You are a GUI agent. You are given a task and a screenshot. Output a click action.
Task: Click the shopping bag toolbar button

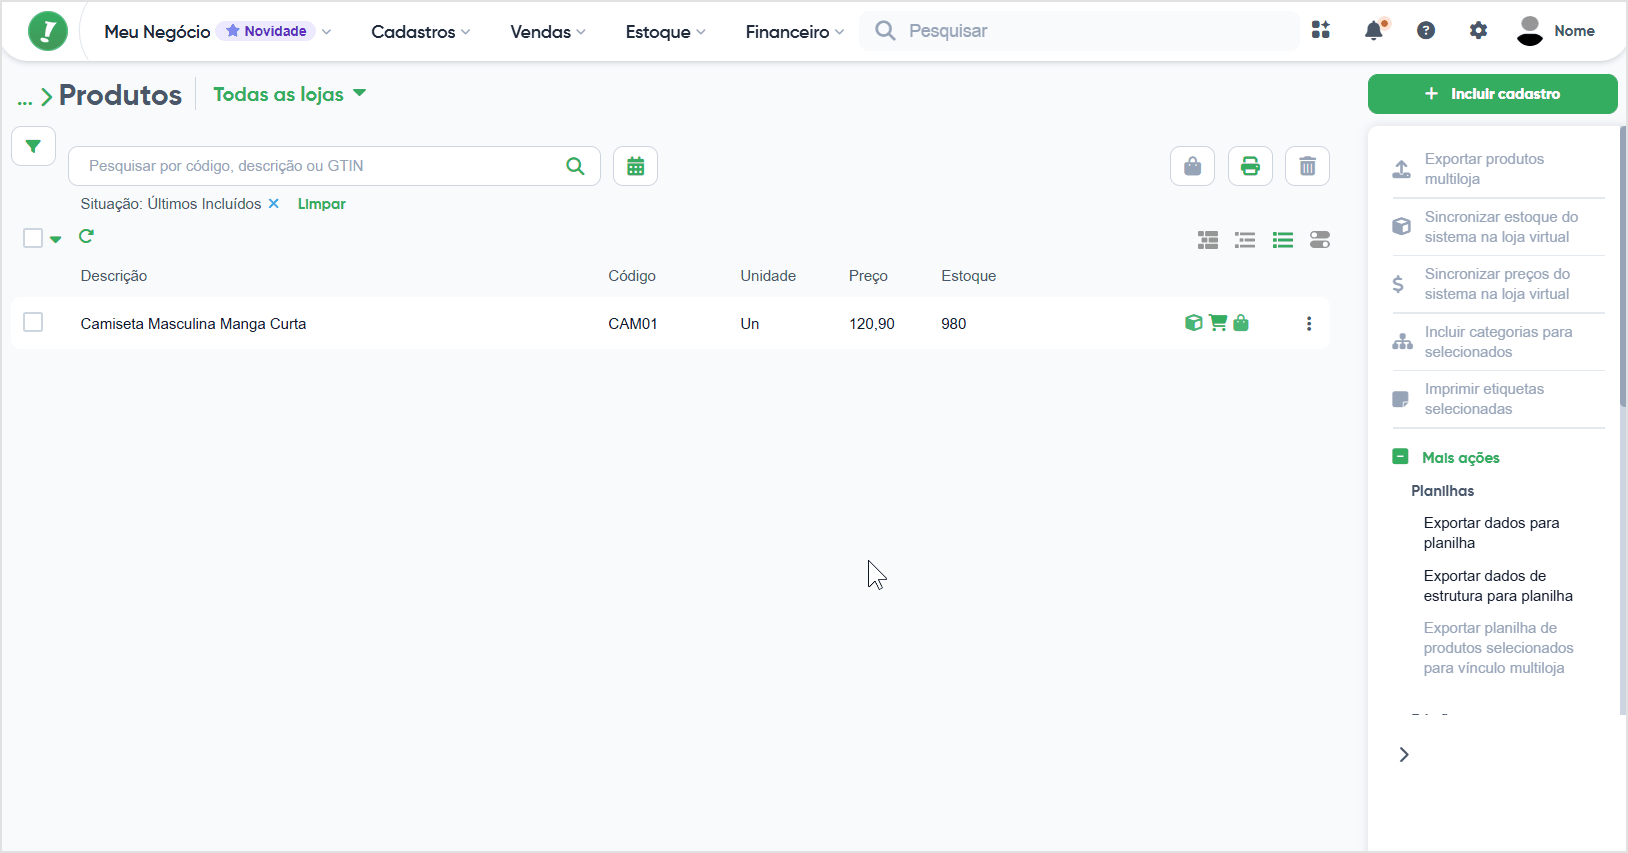(1192, 166)
